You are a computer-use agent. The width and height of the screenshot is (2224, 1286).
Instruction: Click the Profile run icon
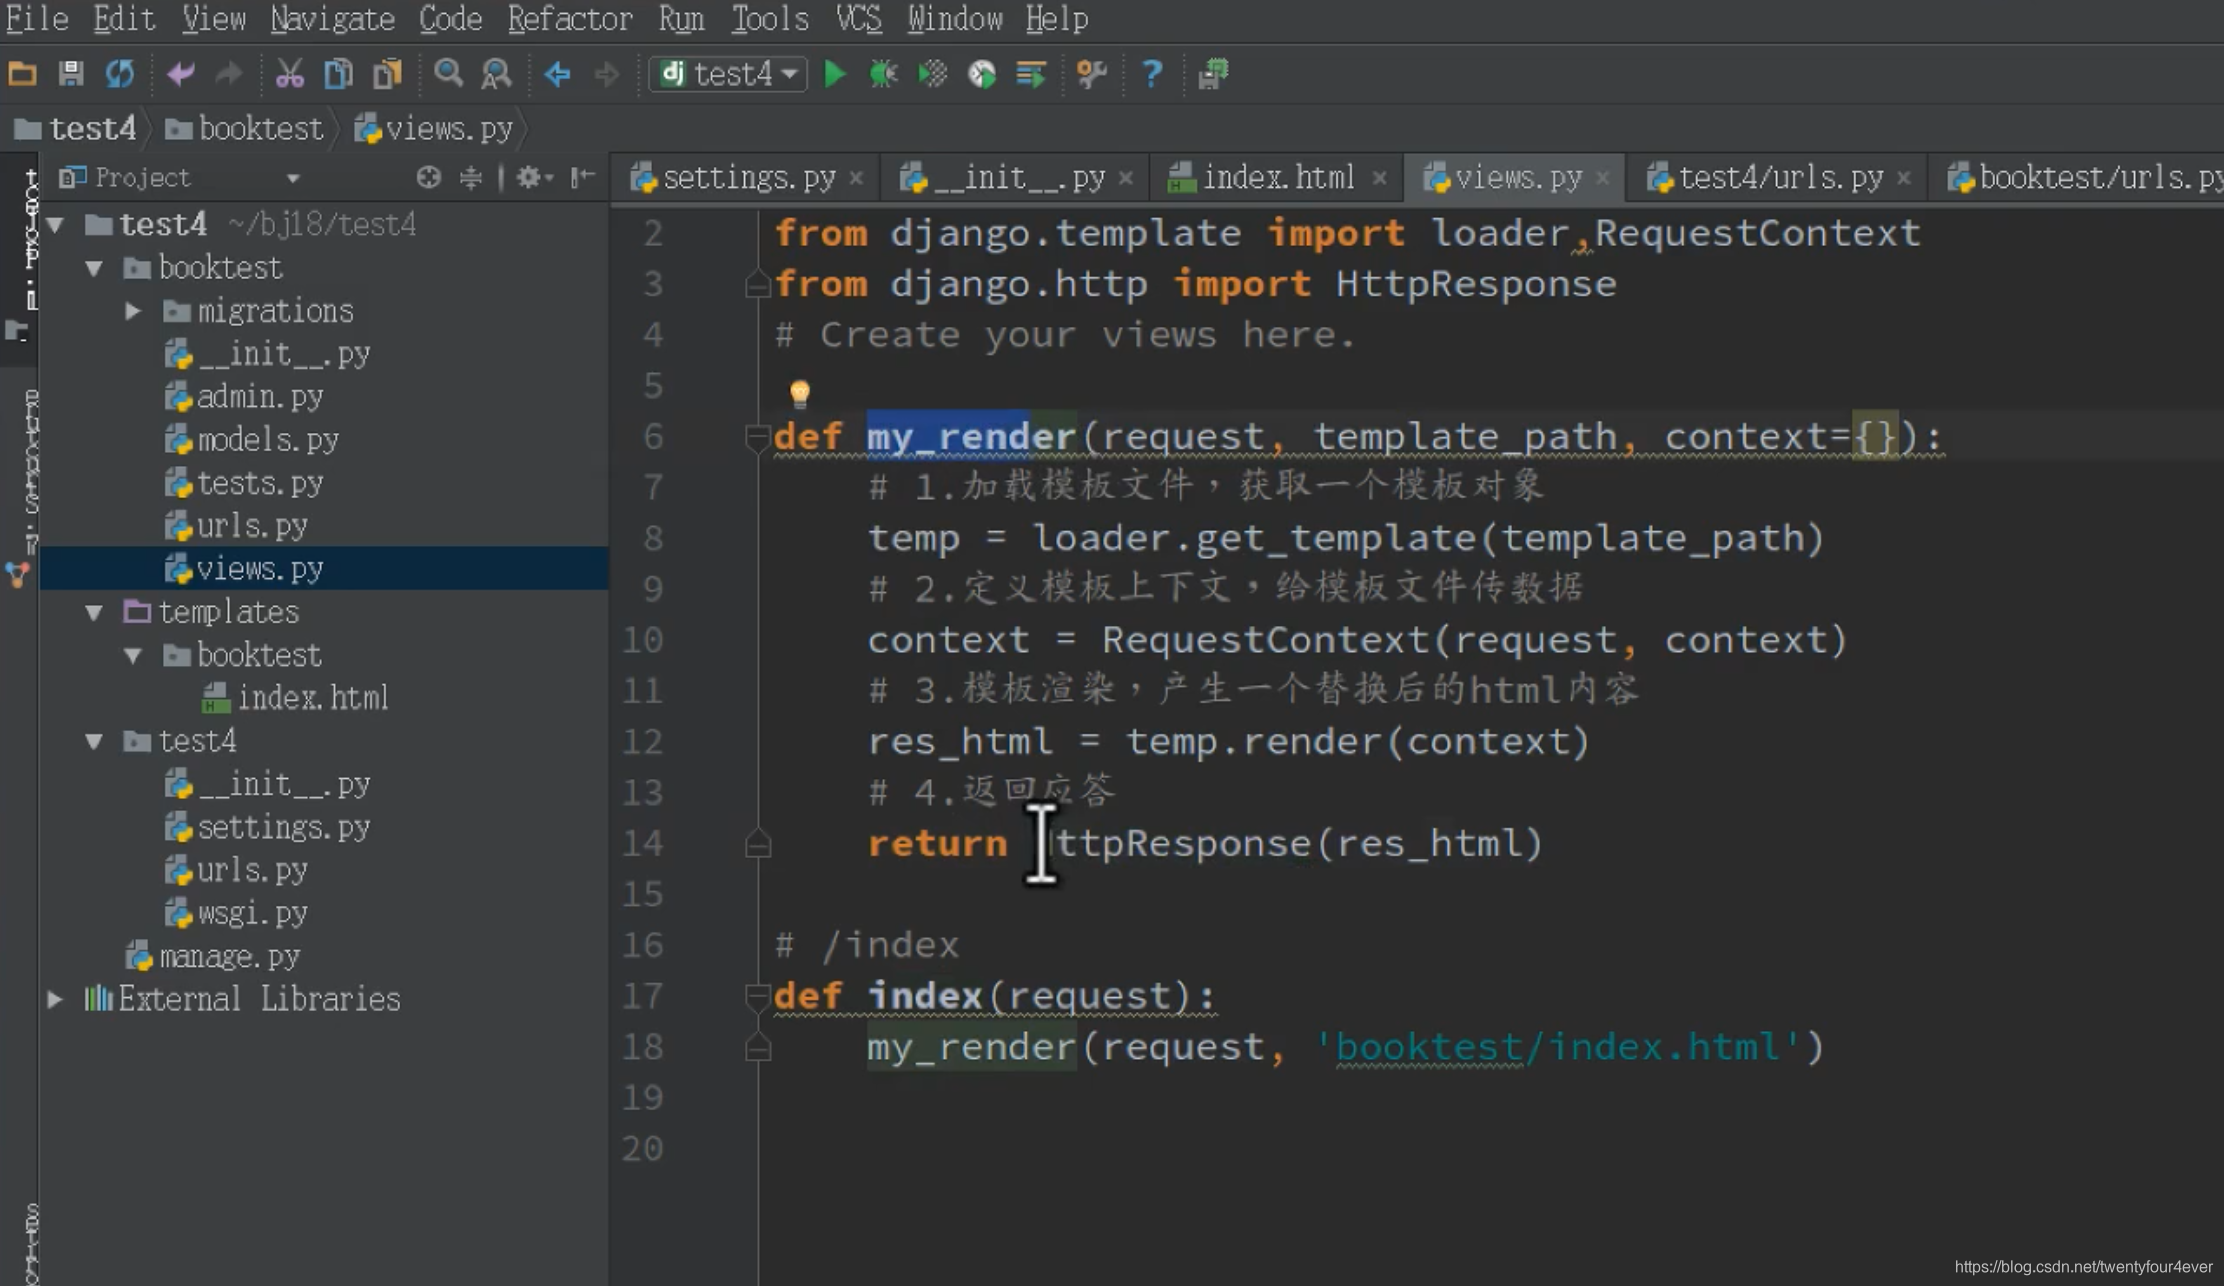pos(982,74)
